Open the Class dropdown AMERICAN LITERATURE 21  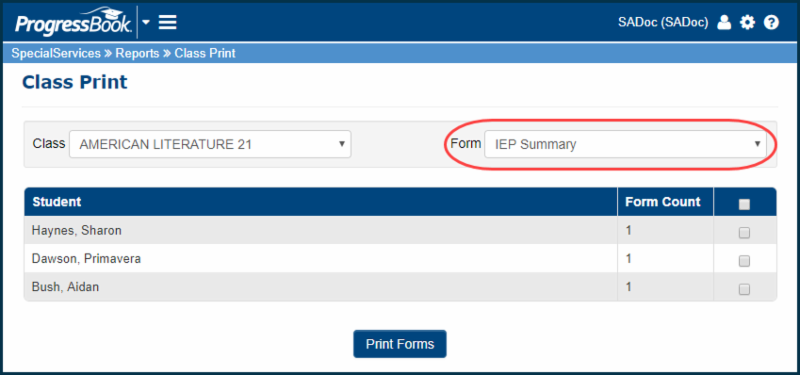[x=210, y=144]
